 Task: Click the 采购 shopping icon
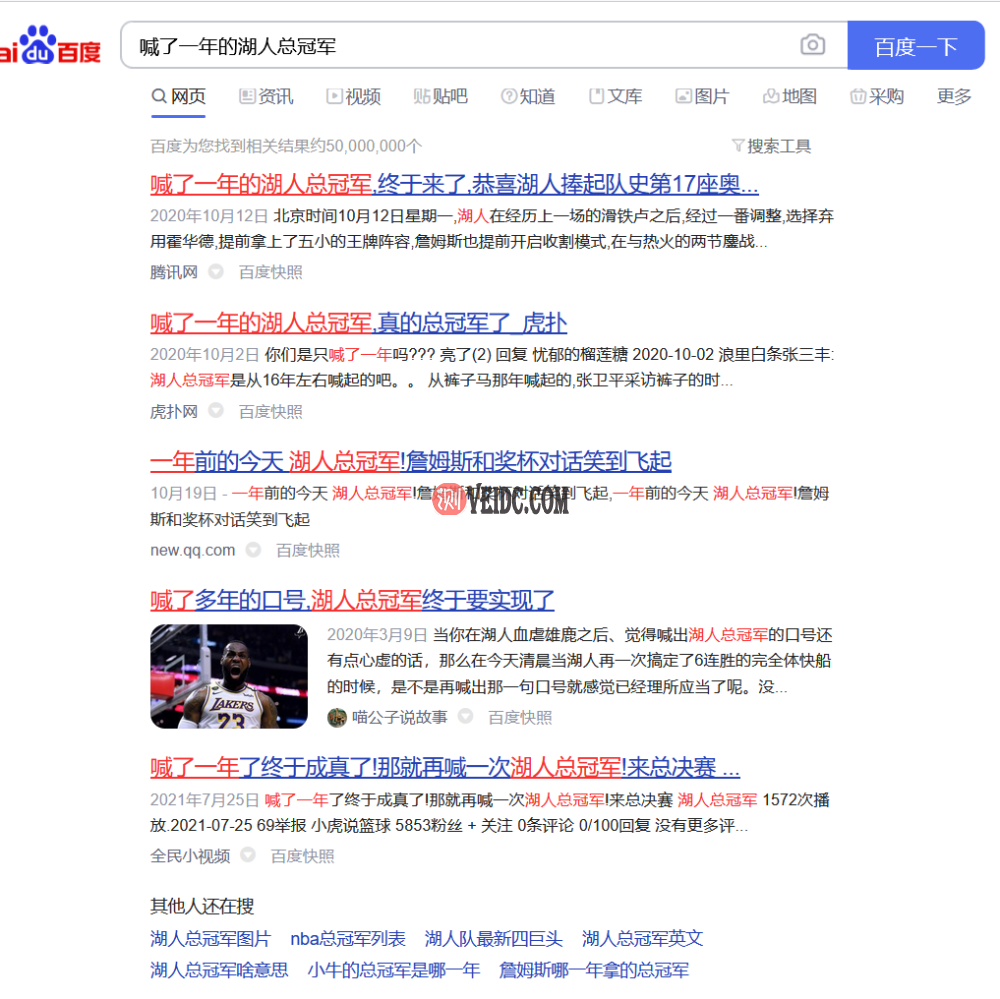tap(857, 95)
